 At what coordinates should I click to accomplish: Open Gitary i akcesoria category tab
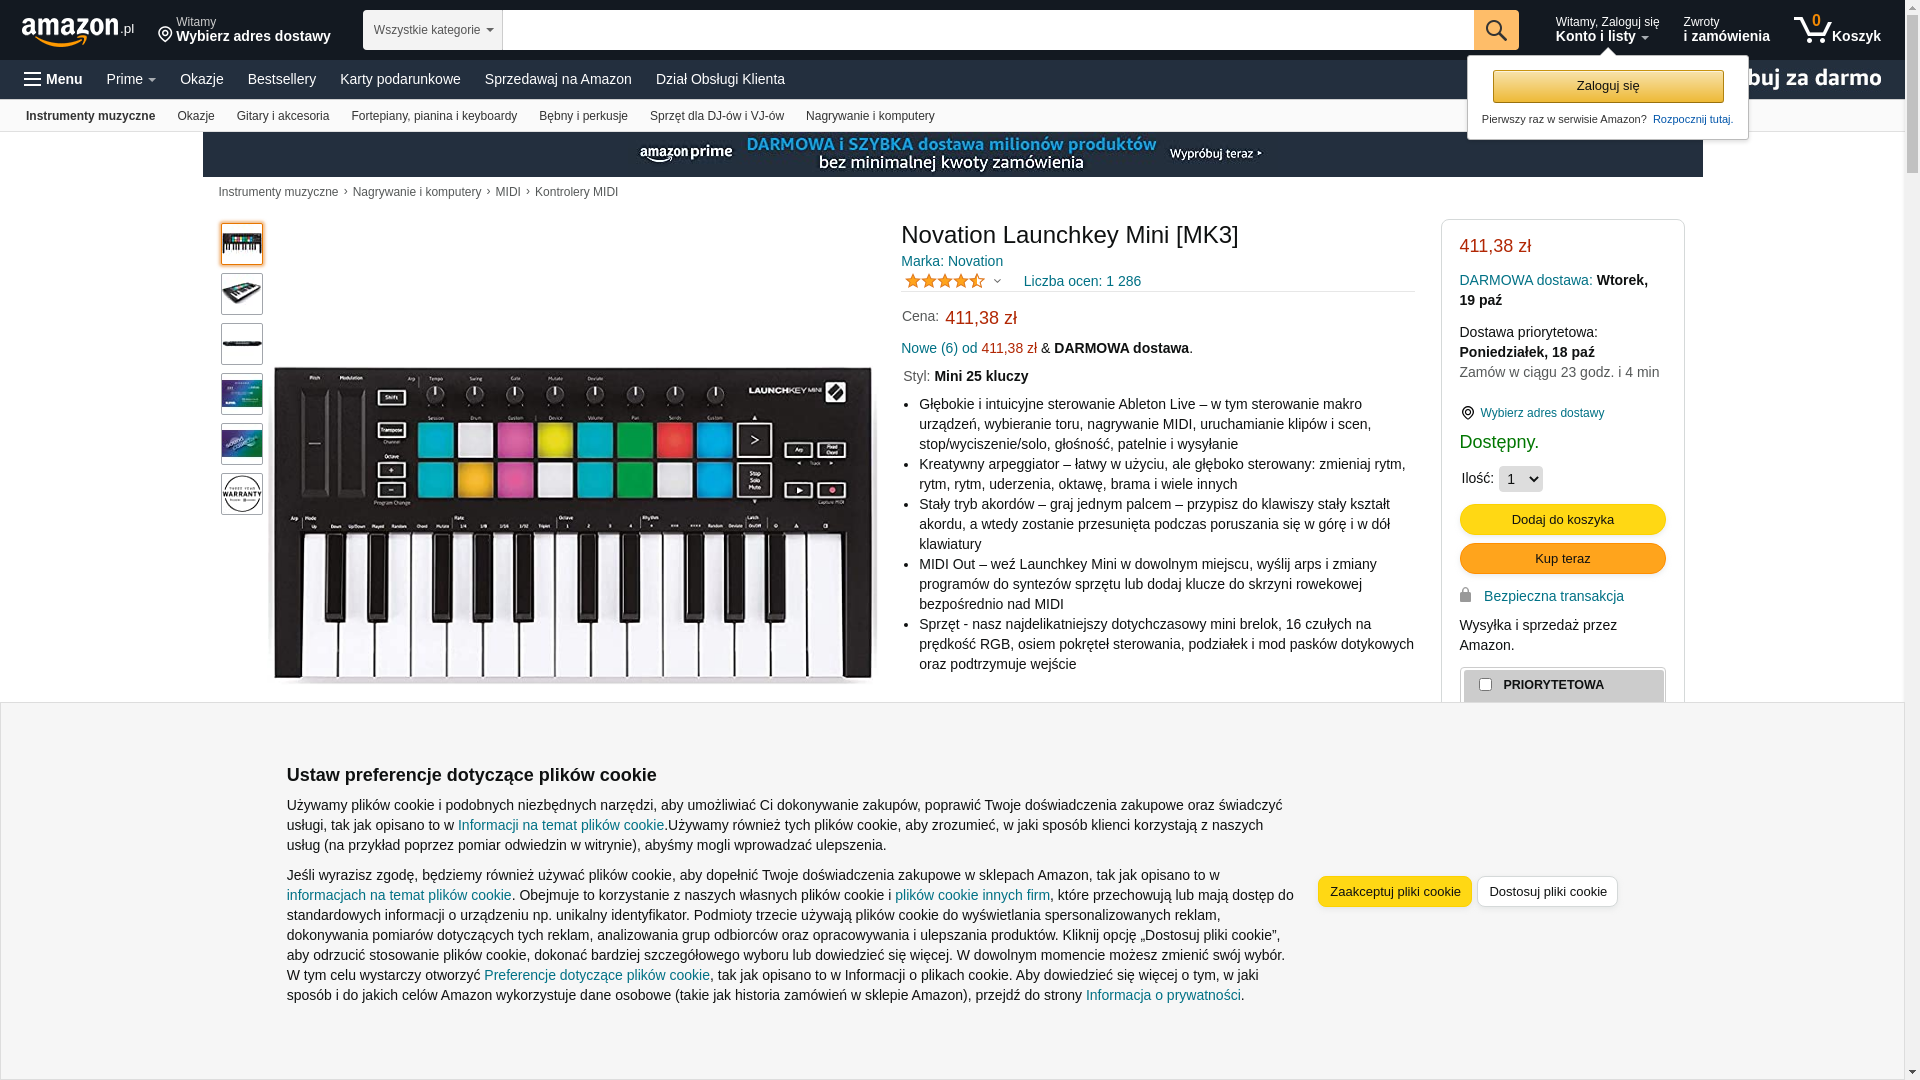coord(283,116)
